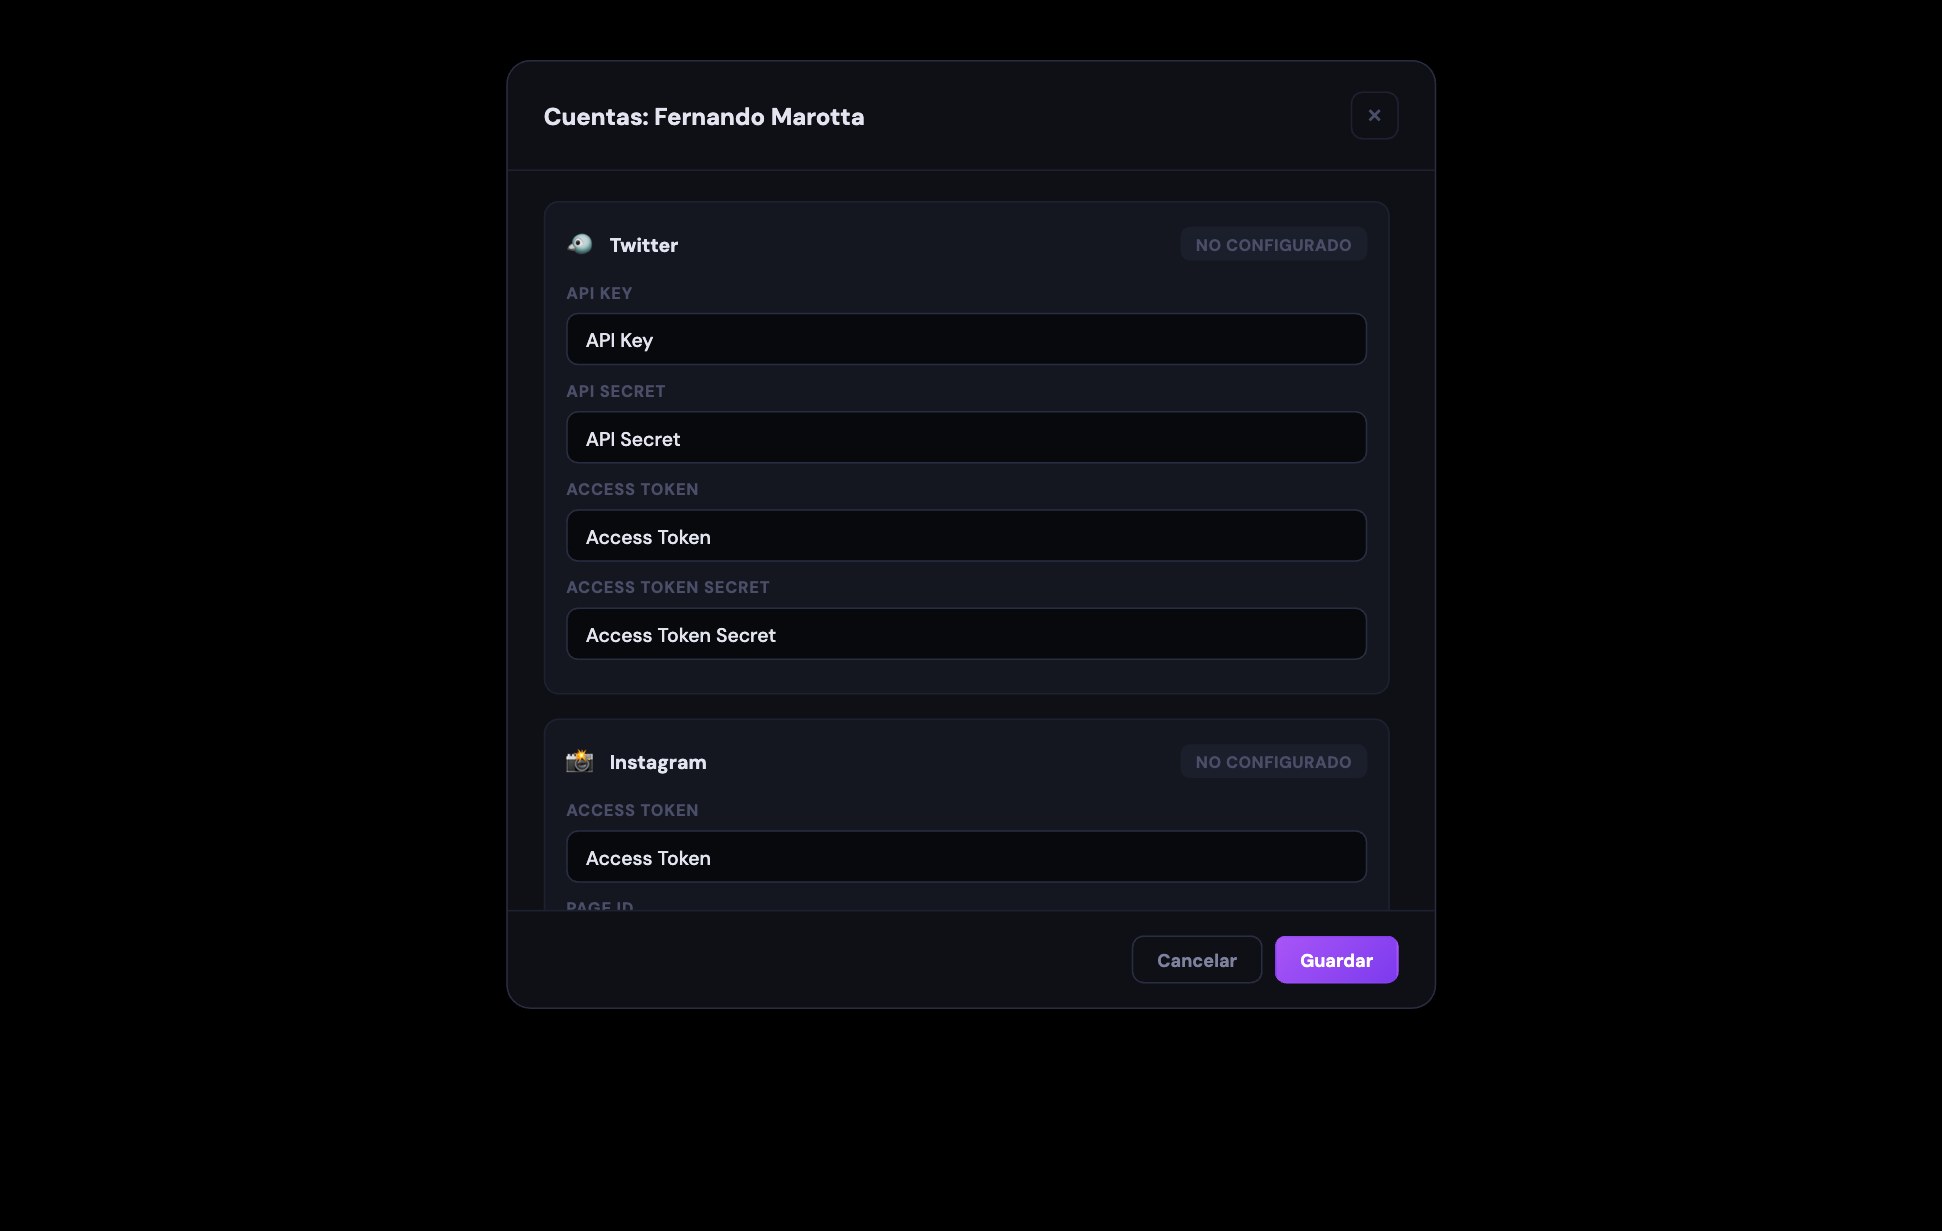Viewport: 1942px width, 1231px height.
Task: Click the API KEY field label
Action: point(599,293)
